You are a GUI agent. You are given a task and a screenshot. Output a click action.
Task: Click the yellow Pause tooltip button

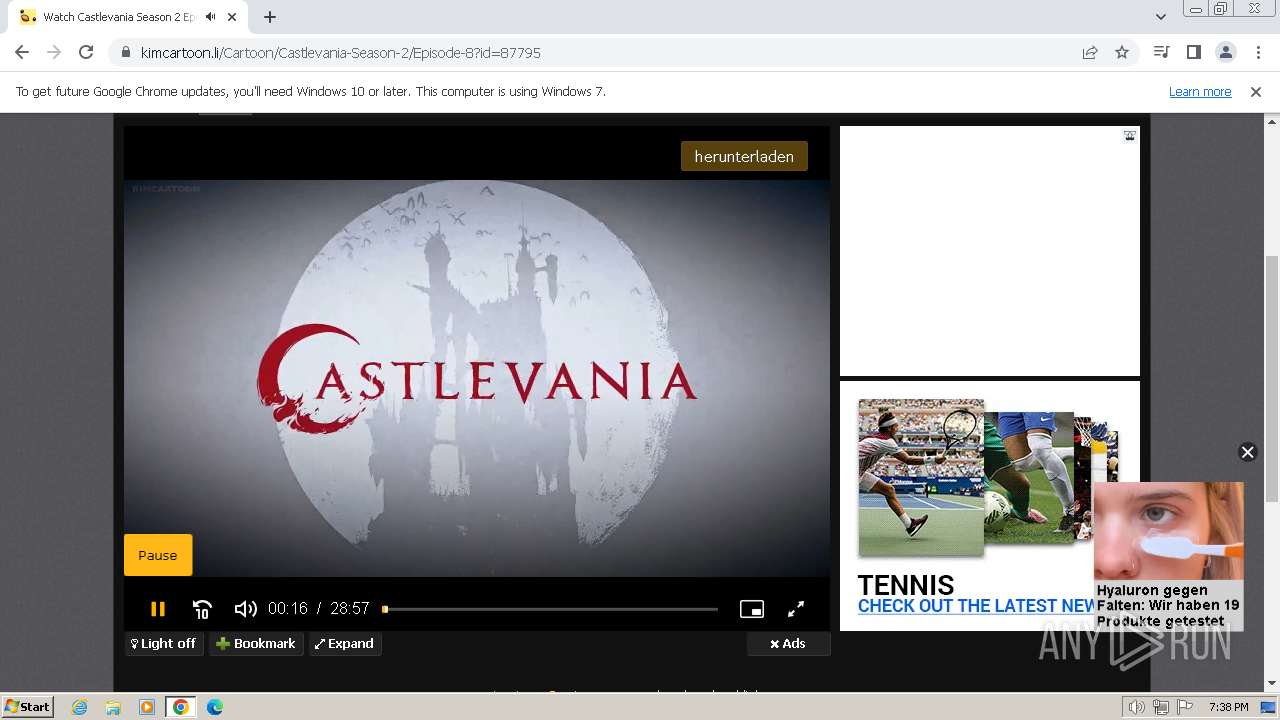pyautogui.click(x=158, y=555)
